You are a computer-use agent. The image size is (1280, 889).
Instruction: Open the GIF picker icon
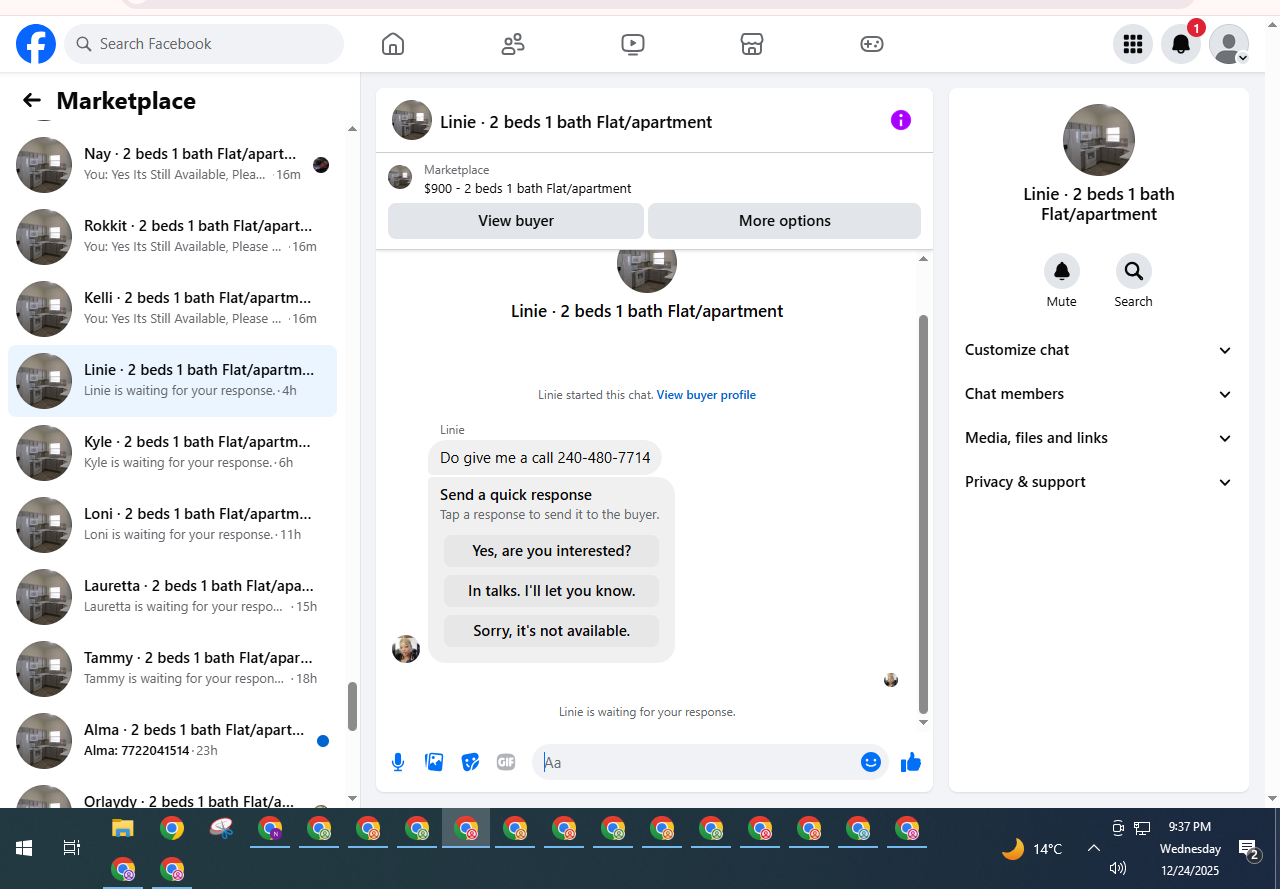click(x=506, y=762)
